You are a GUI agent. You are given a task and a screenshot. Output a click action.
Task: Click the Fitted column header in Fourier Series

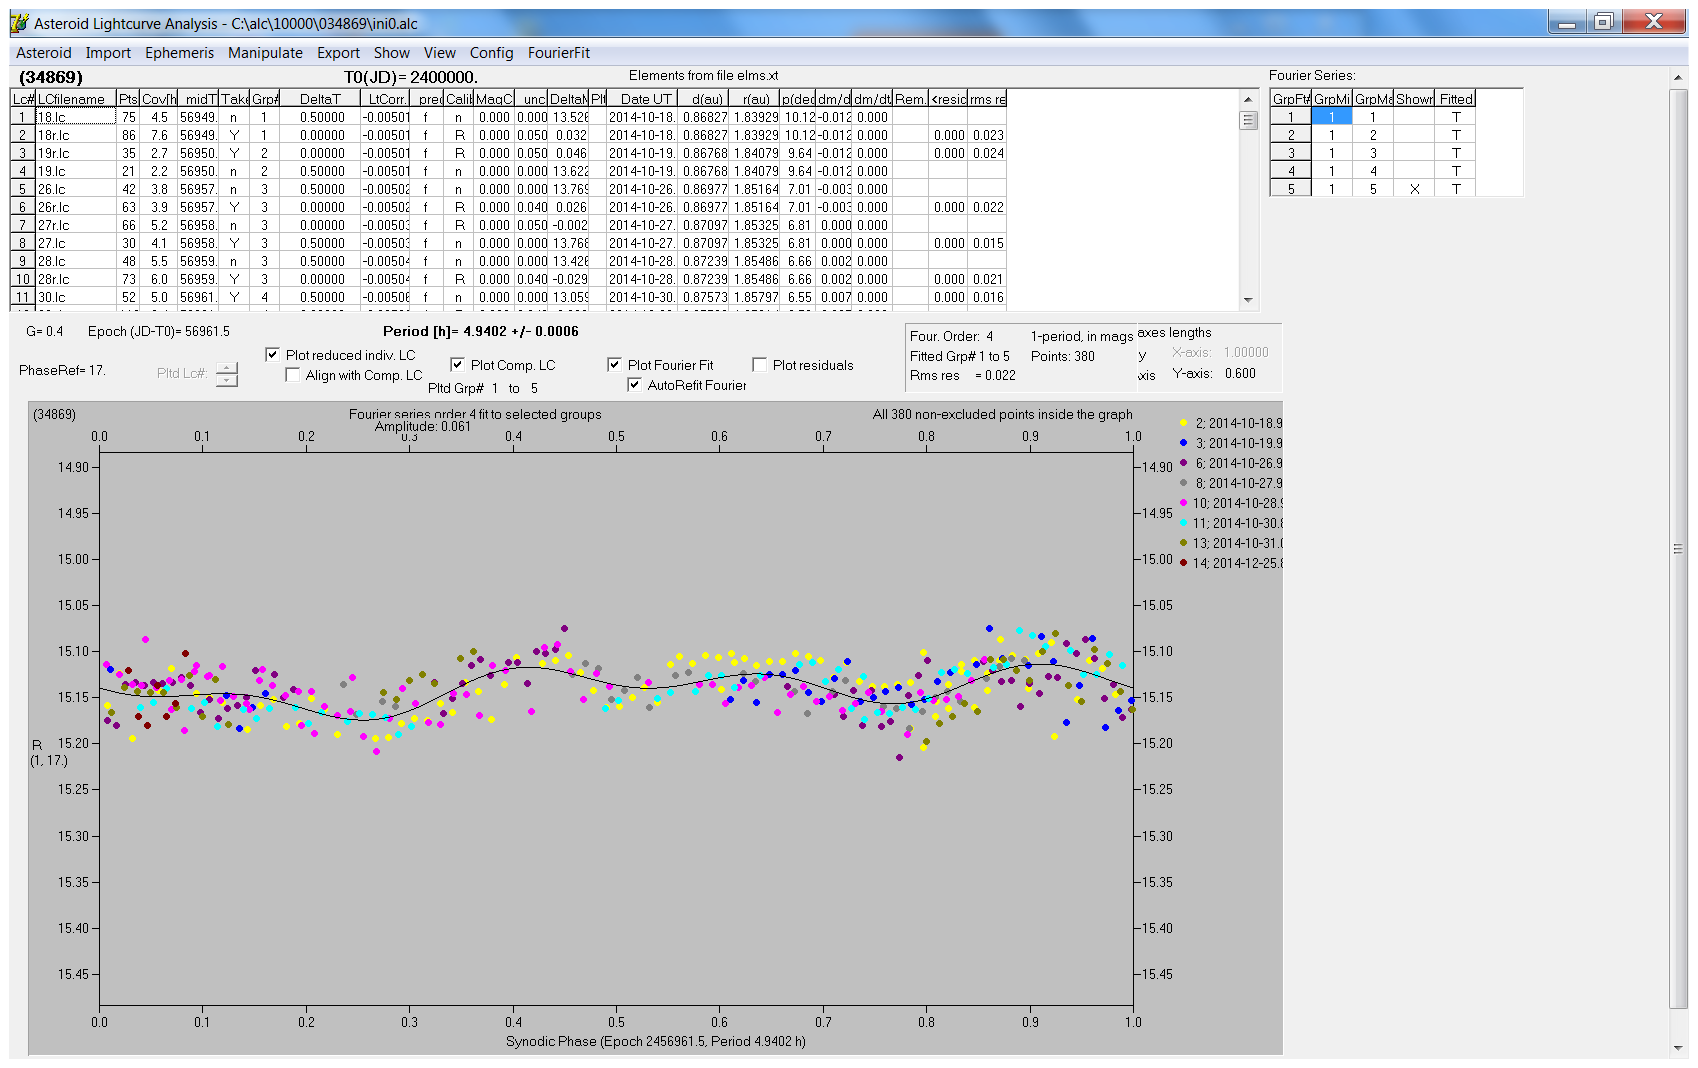1456,99
